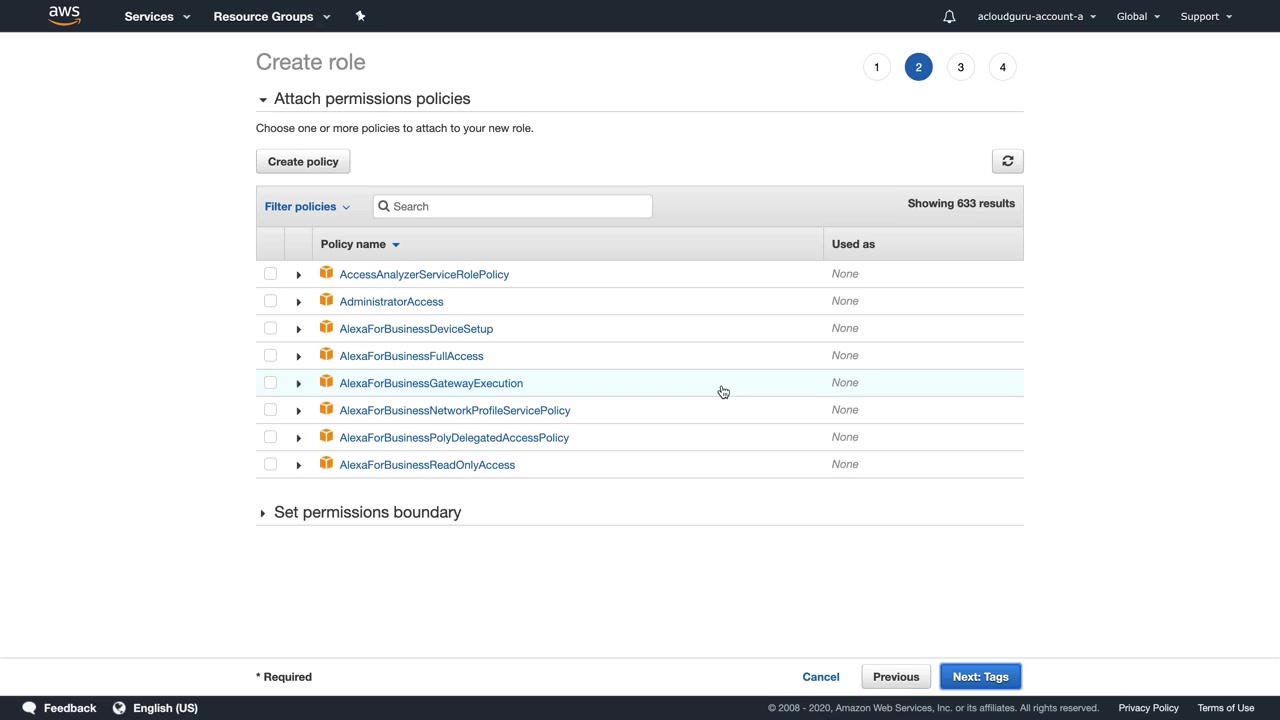Tick the AlexaForBusinessReadOnlyAccess checkbox
Viewport: 1280px width, 720px height.
click(270, 465)
